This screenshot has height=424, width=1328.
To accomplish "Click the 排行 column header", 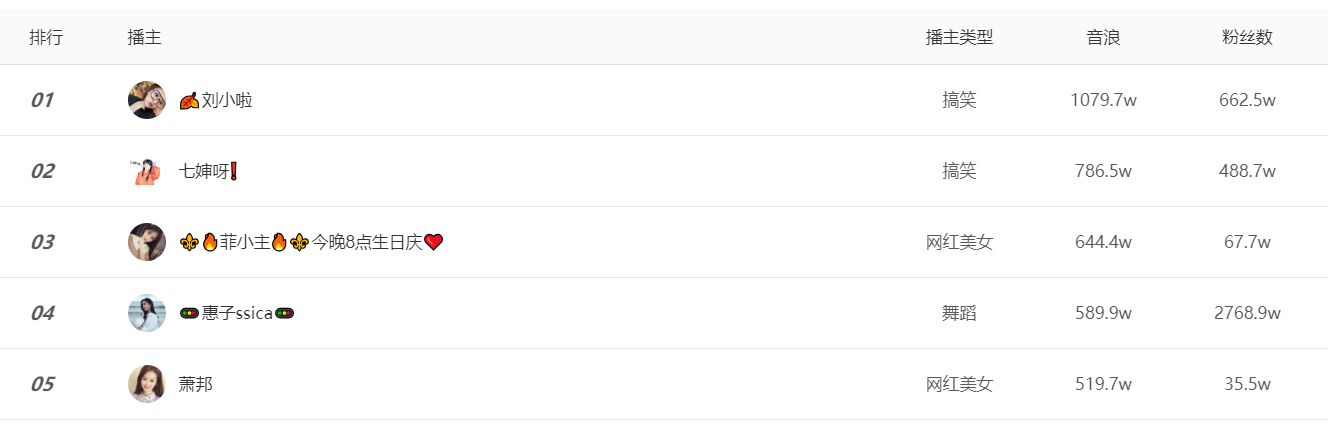I will pos(46,38).
